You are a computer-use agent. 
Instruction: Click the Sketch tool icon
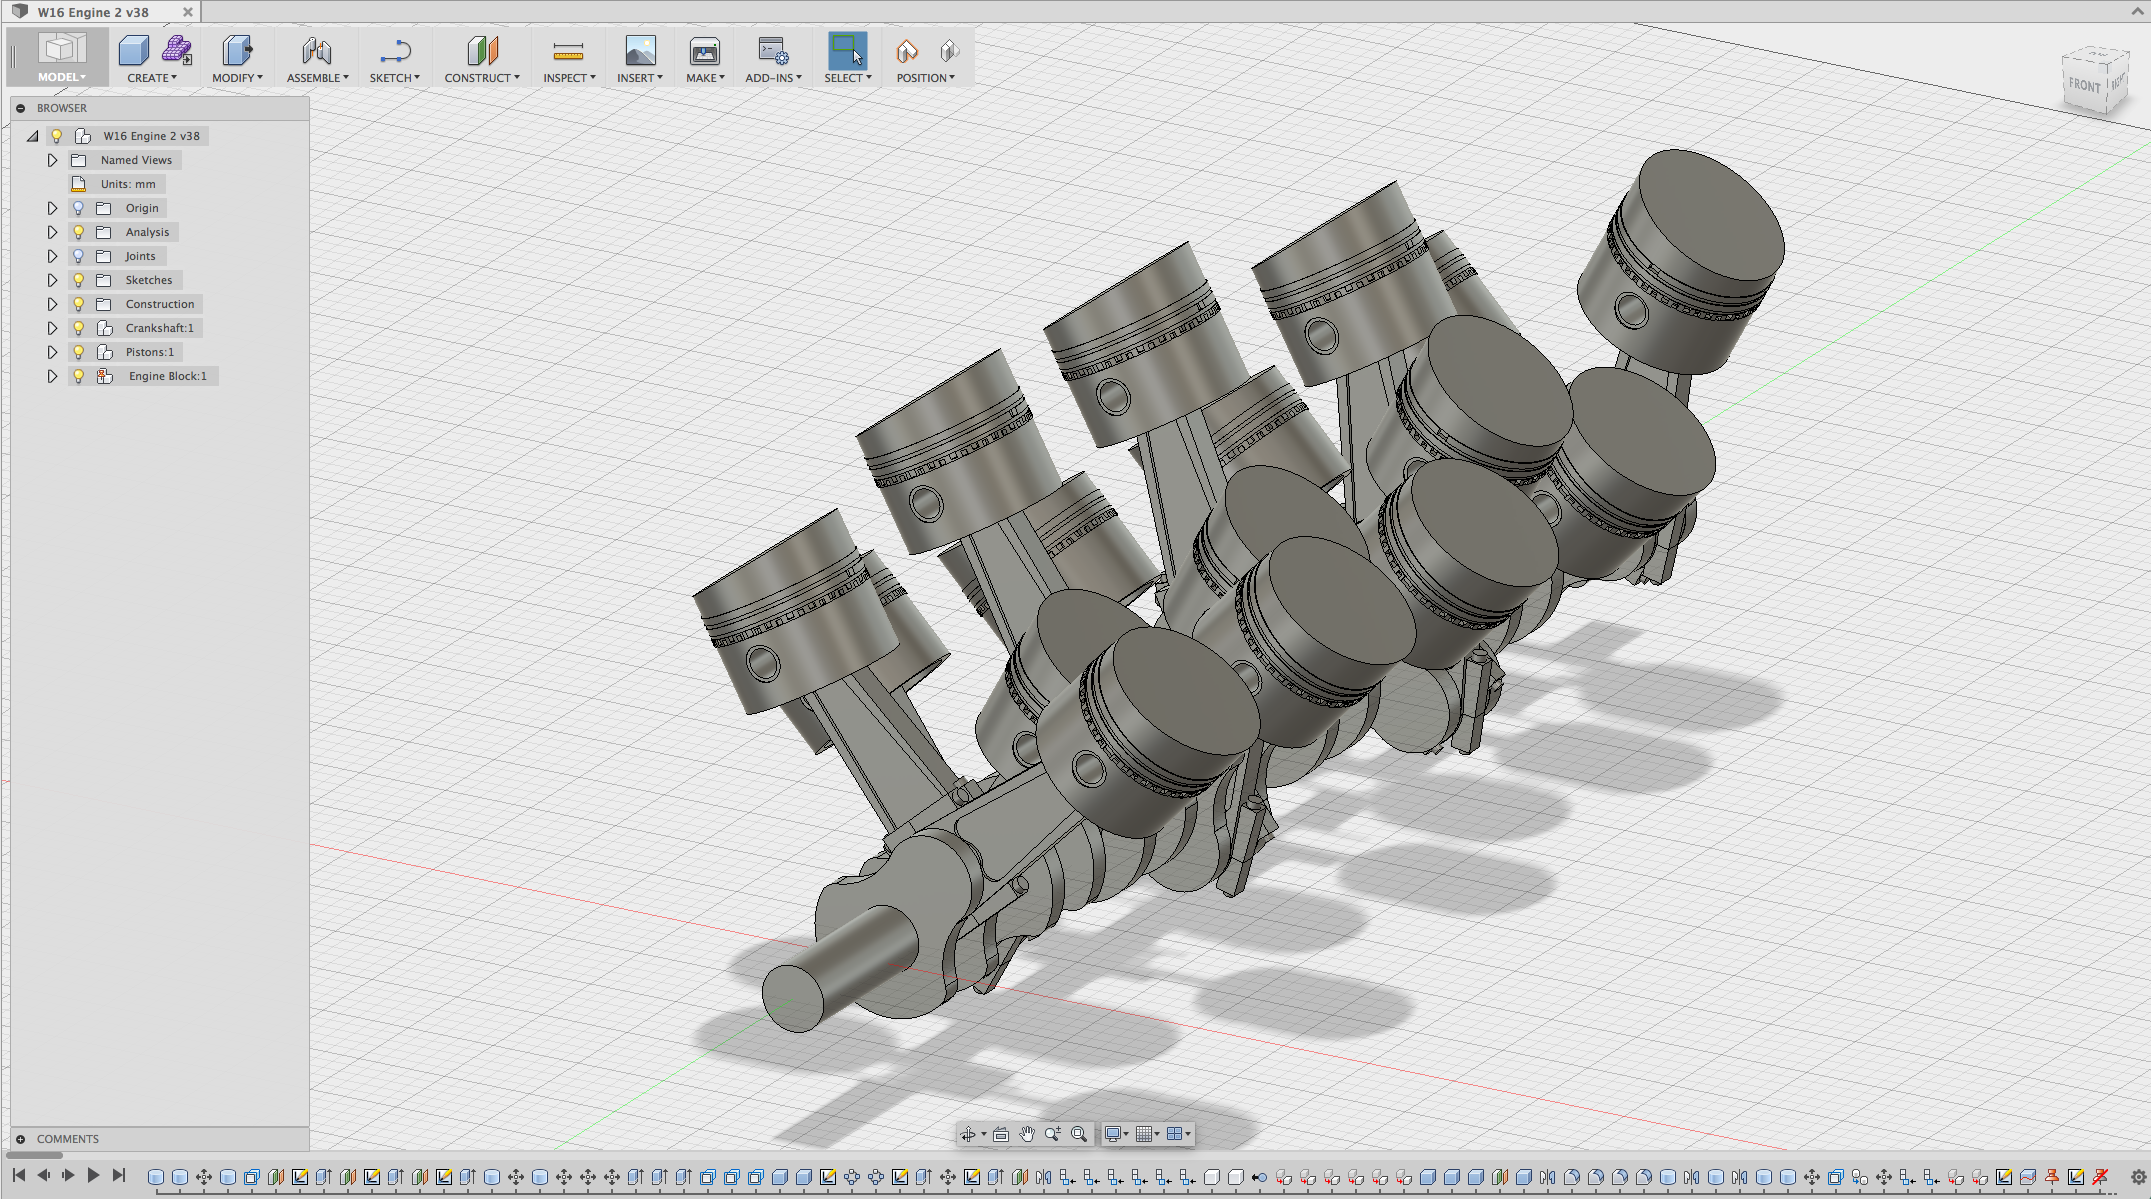pyautogui.click(x=395, y=50)
